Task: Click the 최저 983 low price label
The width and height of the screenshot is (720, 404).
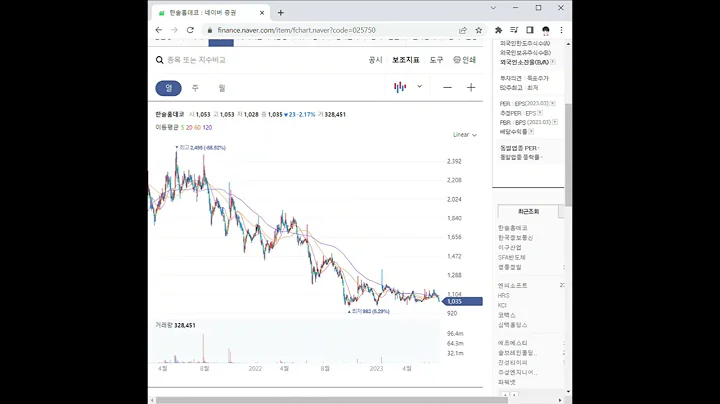Action: pos(369,311)
